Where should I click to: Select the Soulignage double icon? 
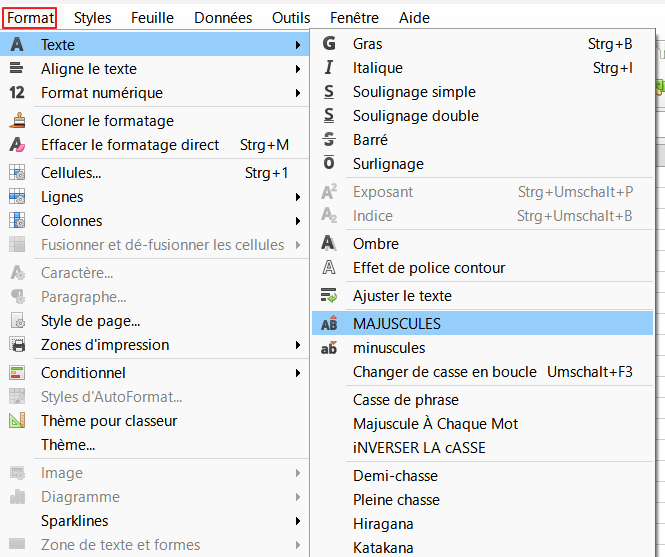point(329,116)
